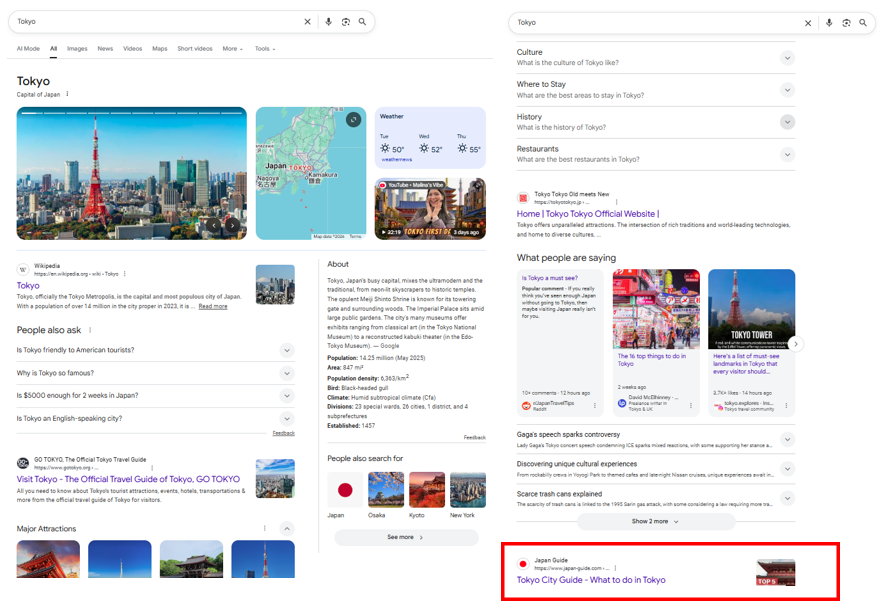
Task: Click the Wikipedia favicon beside the Tokyo result
Action: pyautogui.click(x=23, y=270)
